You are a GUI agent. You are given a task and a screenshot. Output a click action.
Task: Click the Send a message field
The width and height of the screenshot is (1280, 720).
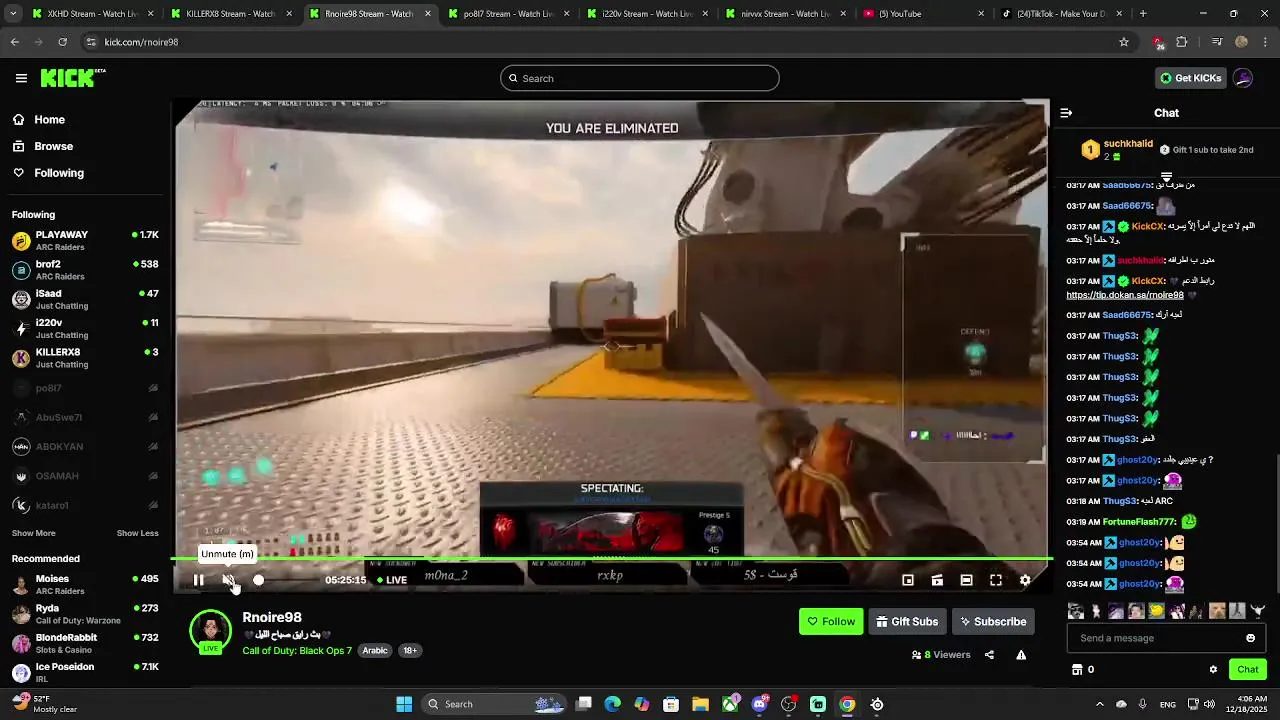tap(1167, 638)
